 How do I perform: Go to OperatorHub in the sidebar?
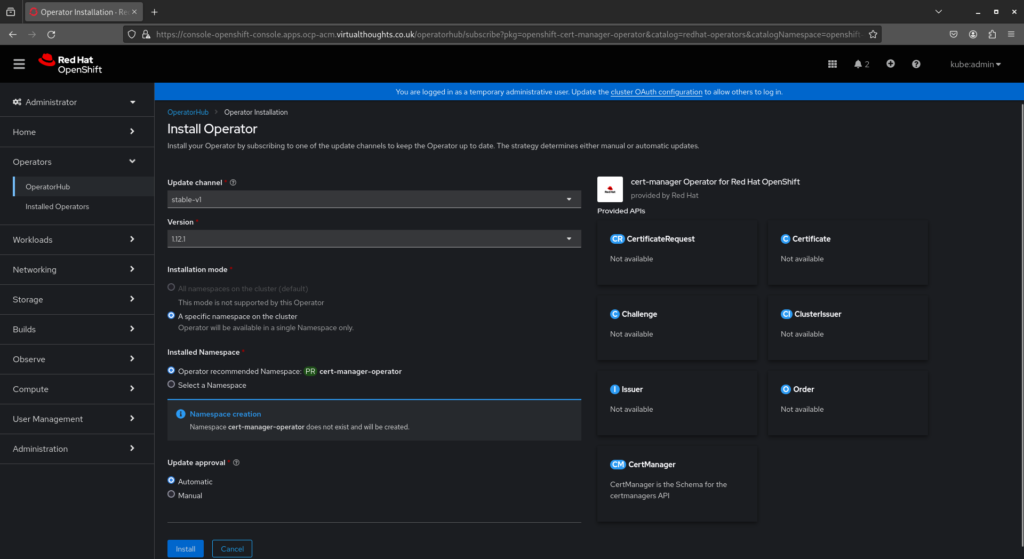[x=48, y=187]
